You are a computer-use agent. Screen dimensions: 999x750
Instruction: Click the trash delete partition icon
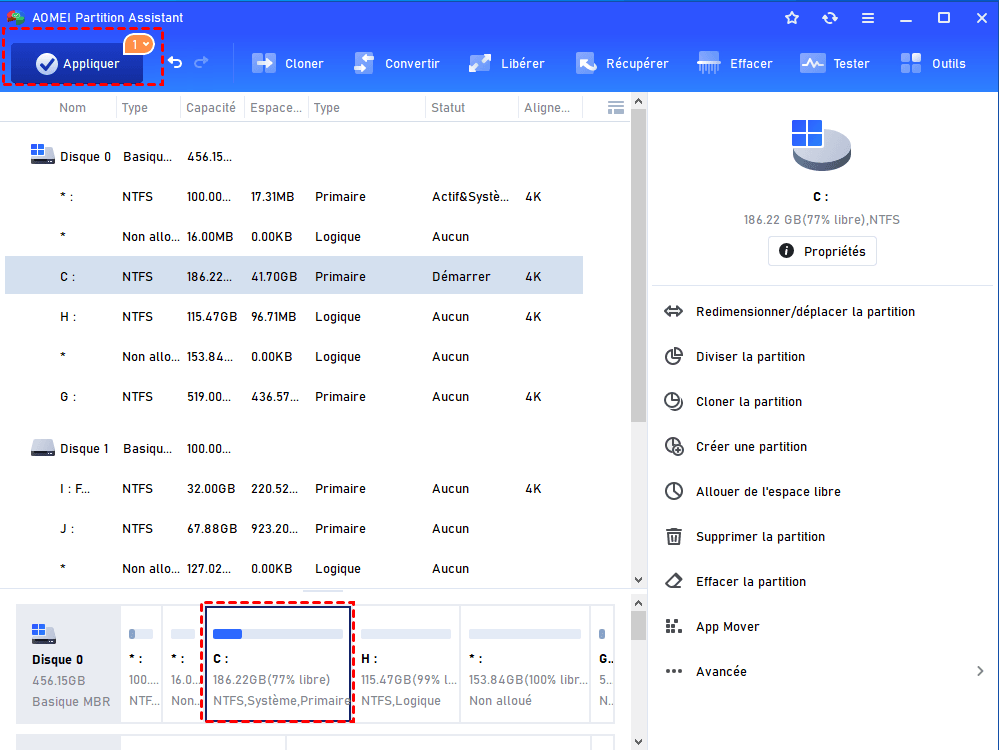(673, 537)
